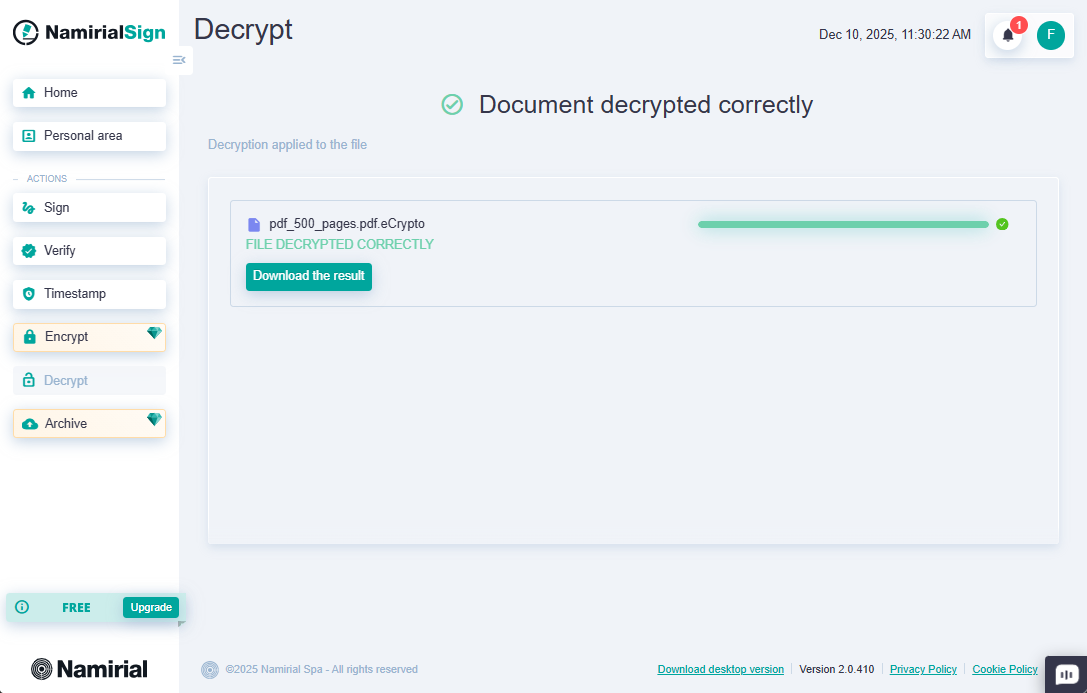The height and width of the screenshot is (693, 1087).
Task: Open the Timestamp action
Action: (x=89, y=294)
